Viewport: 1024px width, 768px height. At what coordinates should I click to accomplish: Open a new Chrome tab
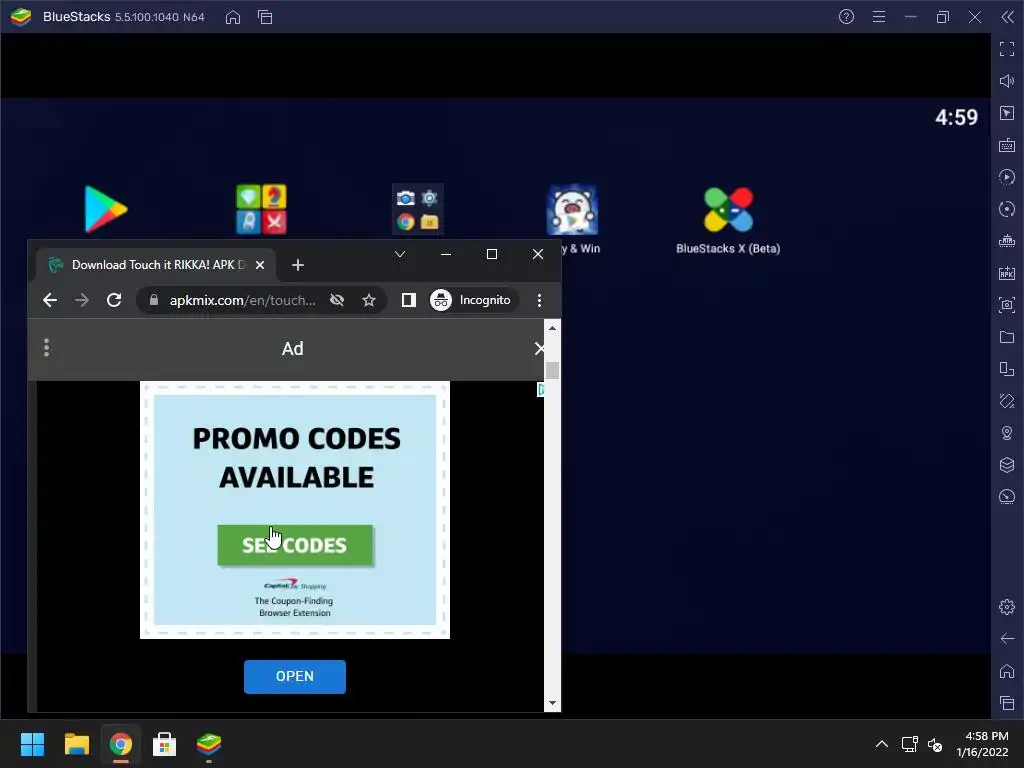(x=298, y=264)
